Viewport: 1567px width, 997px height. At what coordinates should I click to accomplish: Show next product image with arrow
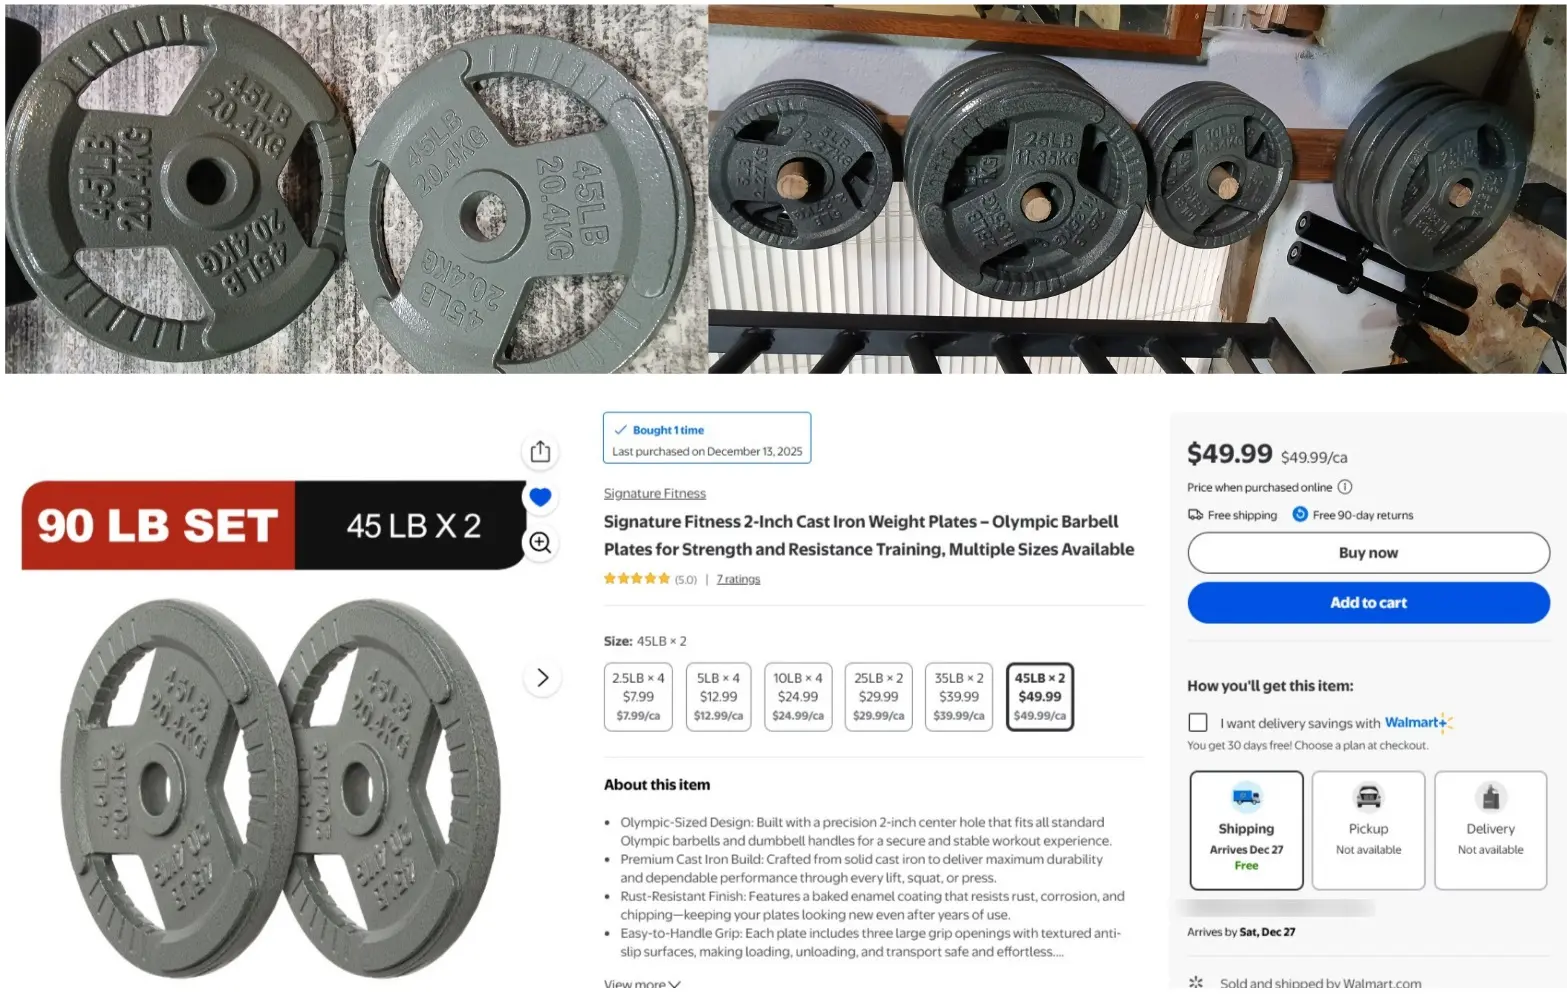[542, 678]
